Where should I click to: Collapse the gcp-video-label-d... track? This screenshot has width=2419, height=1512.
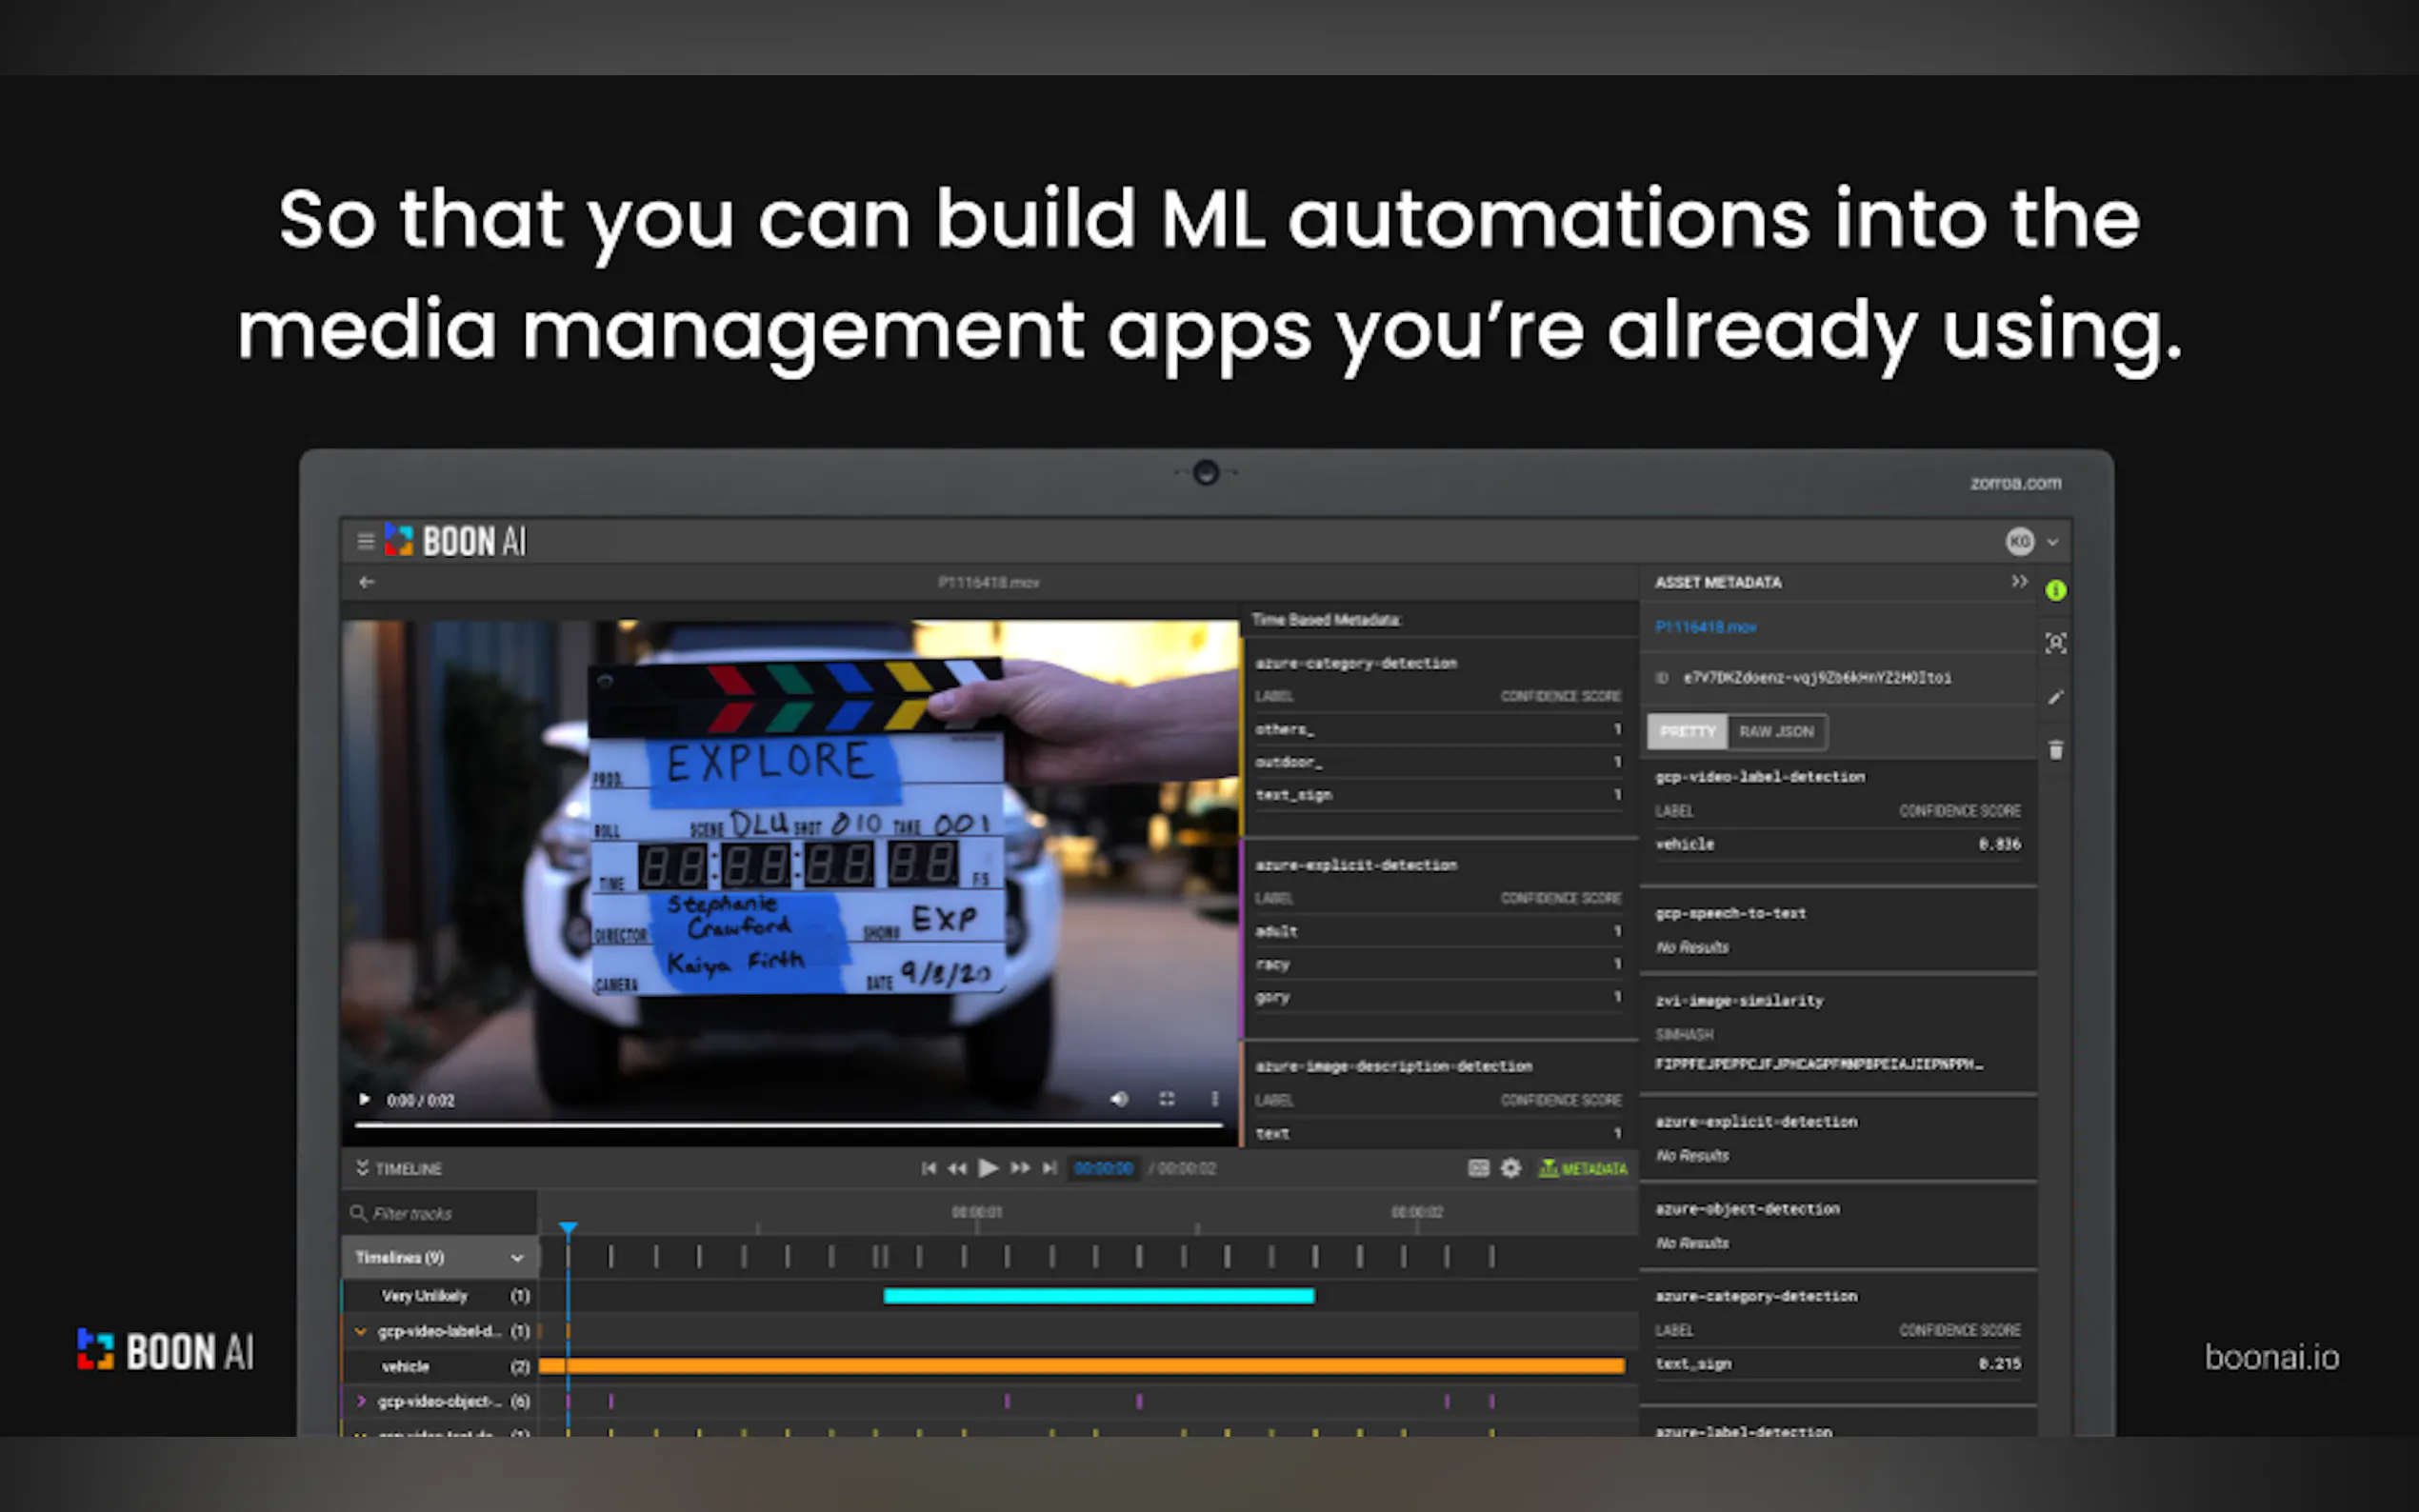click(361, 1331)
